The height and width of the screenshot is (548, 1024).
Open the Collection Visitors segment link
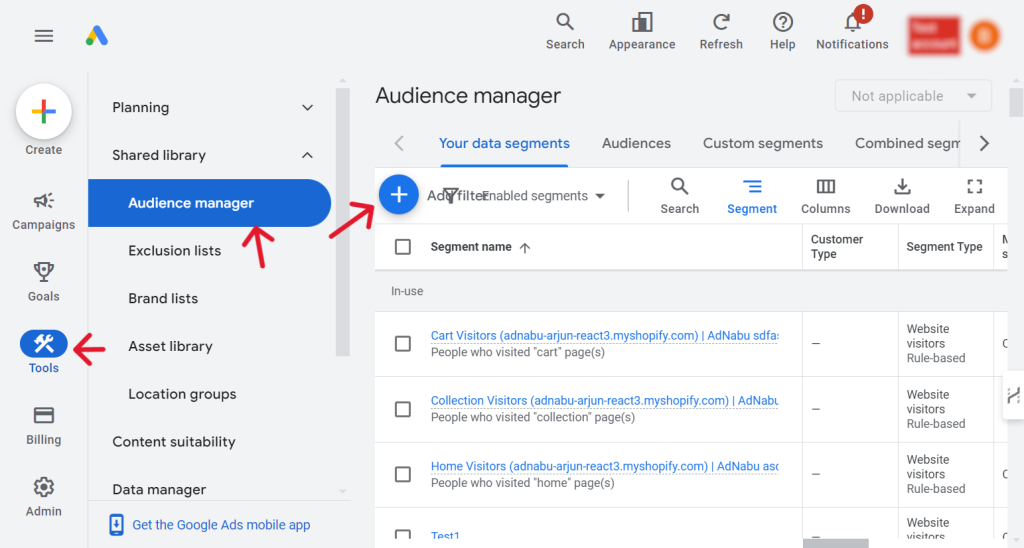(604, 400)
